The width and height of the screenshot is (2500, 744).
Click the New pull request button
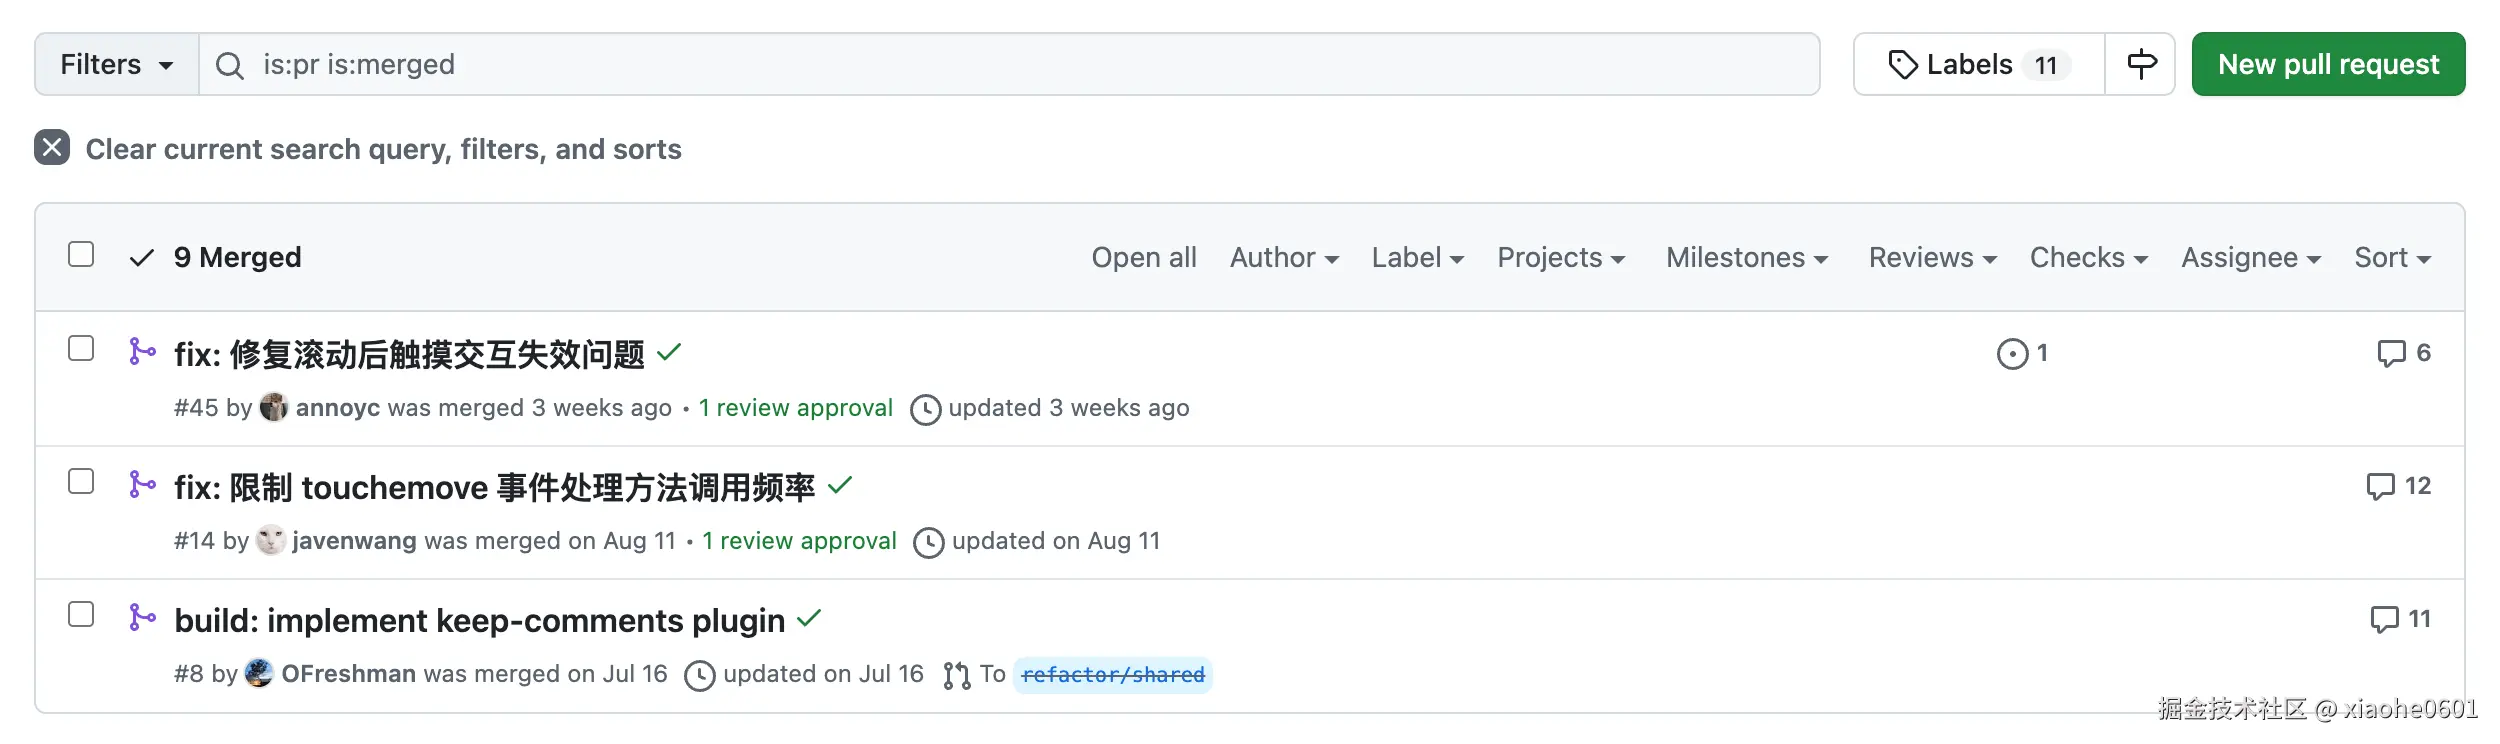[x=2328, y=65]
